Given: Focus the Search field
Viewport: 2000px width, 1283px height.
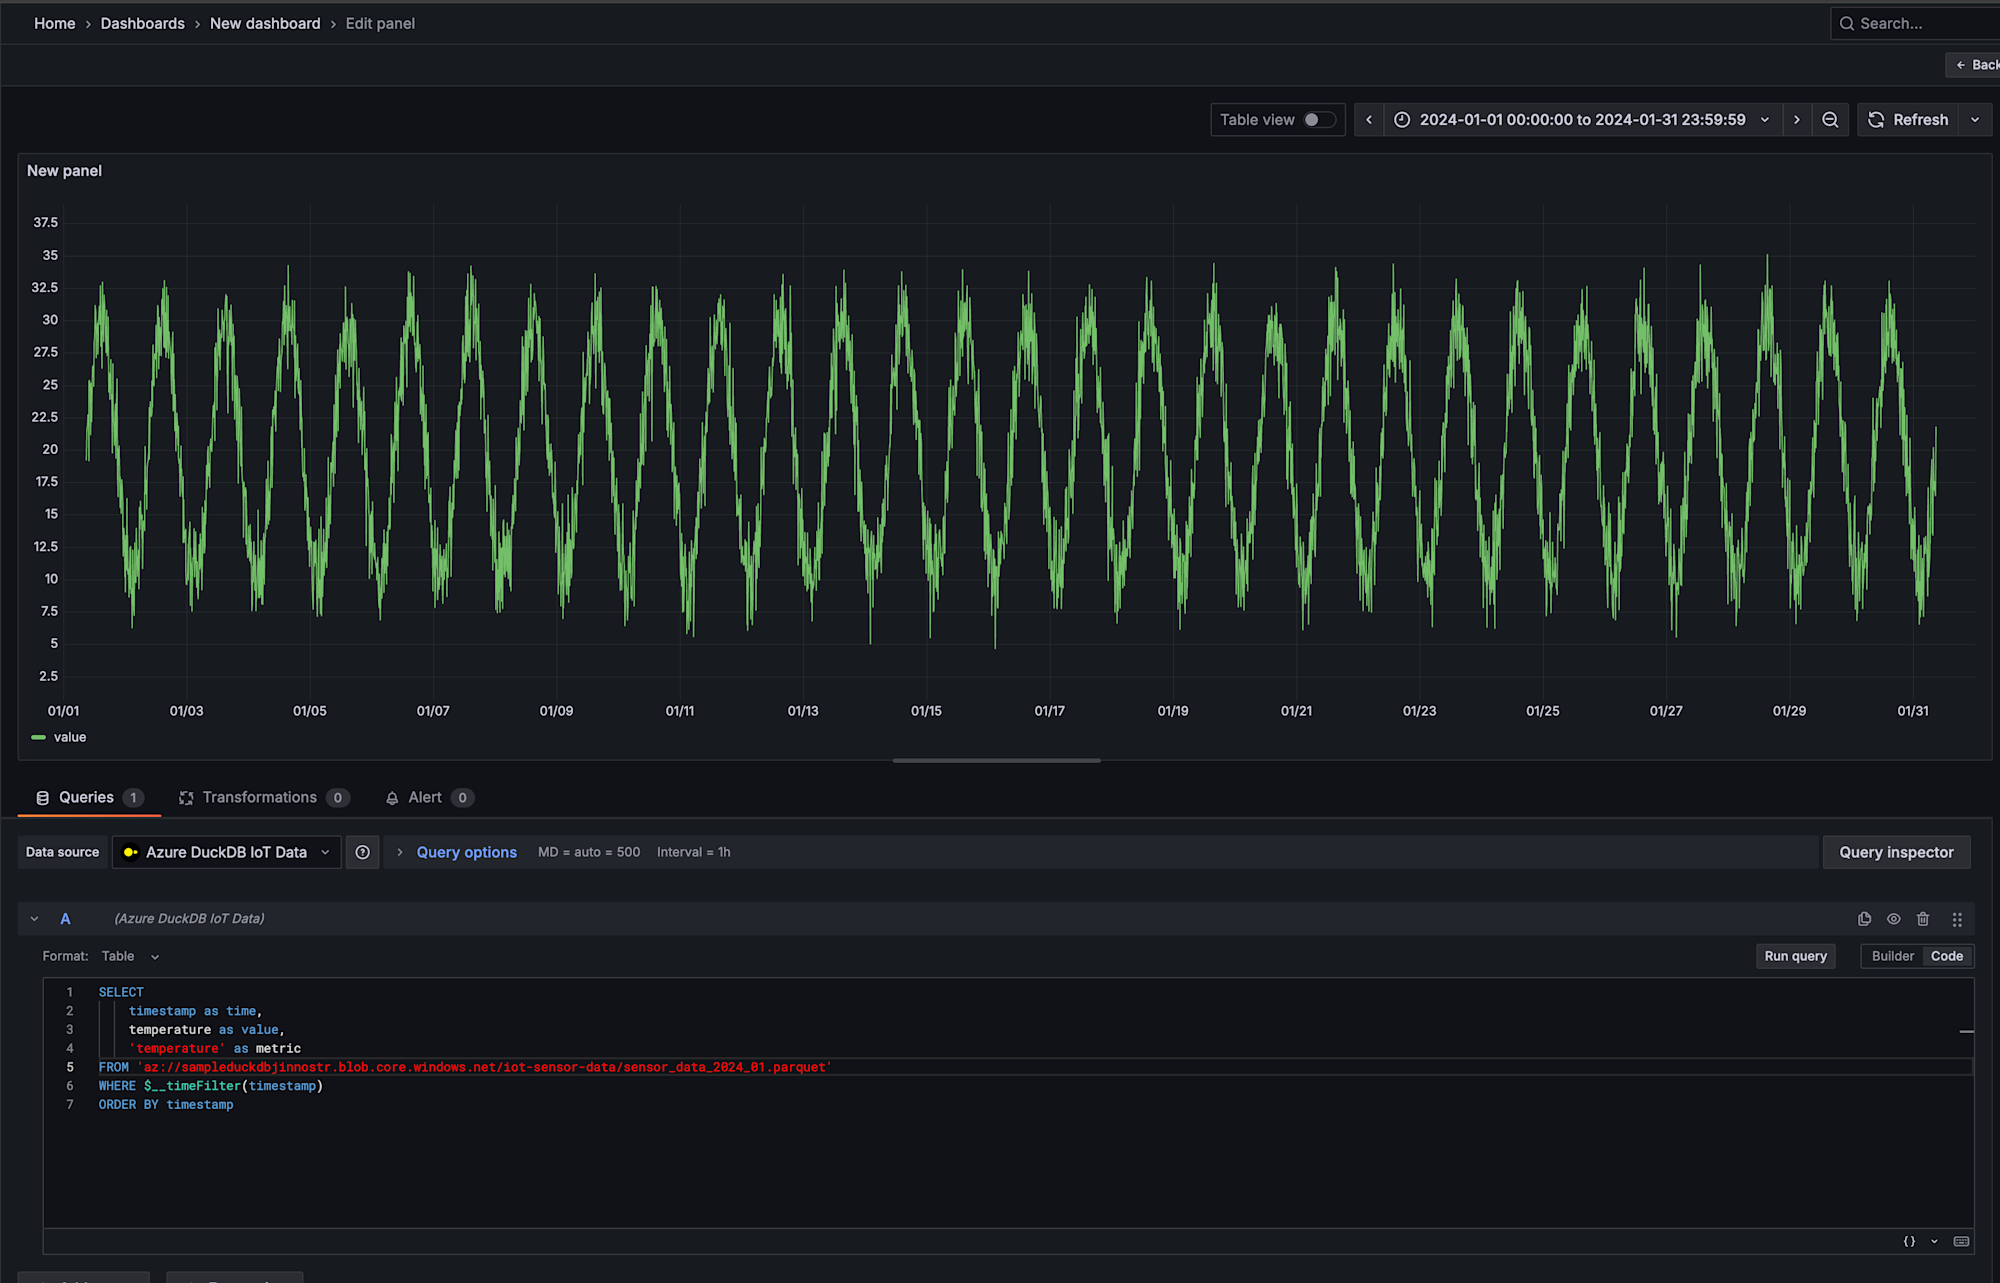Looking at the screenshot, I should pos(1915,23).
